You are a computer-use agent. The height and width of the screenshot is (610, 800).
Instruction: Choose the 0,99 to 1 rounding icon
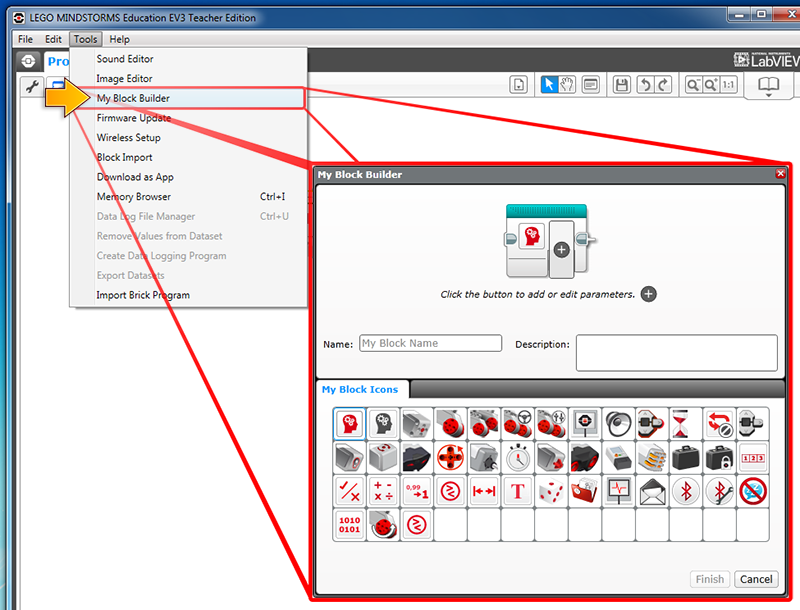pos(417,491)
